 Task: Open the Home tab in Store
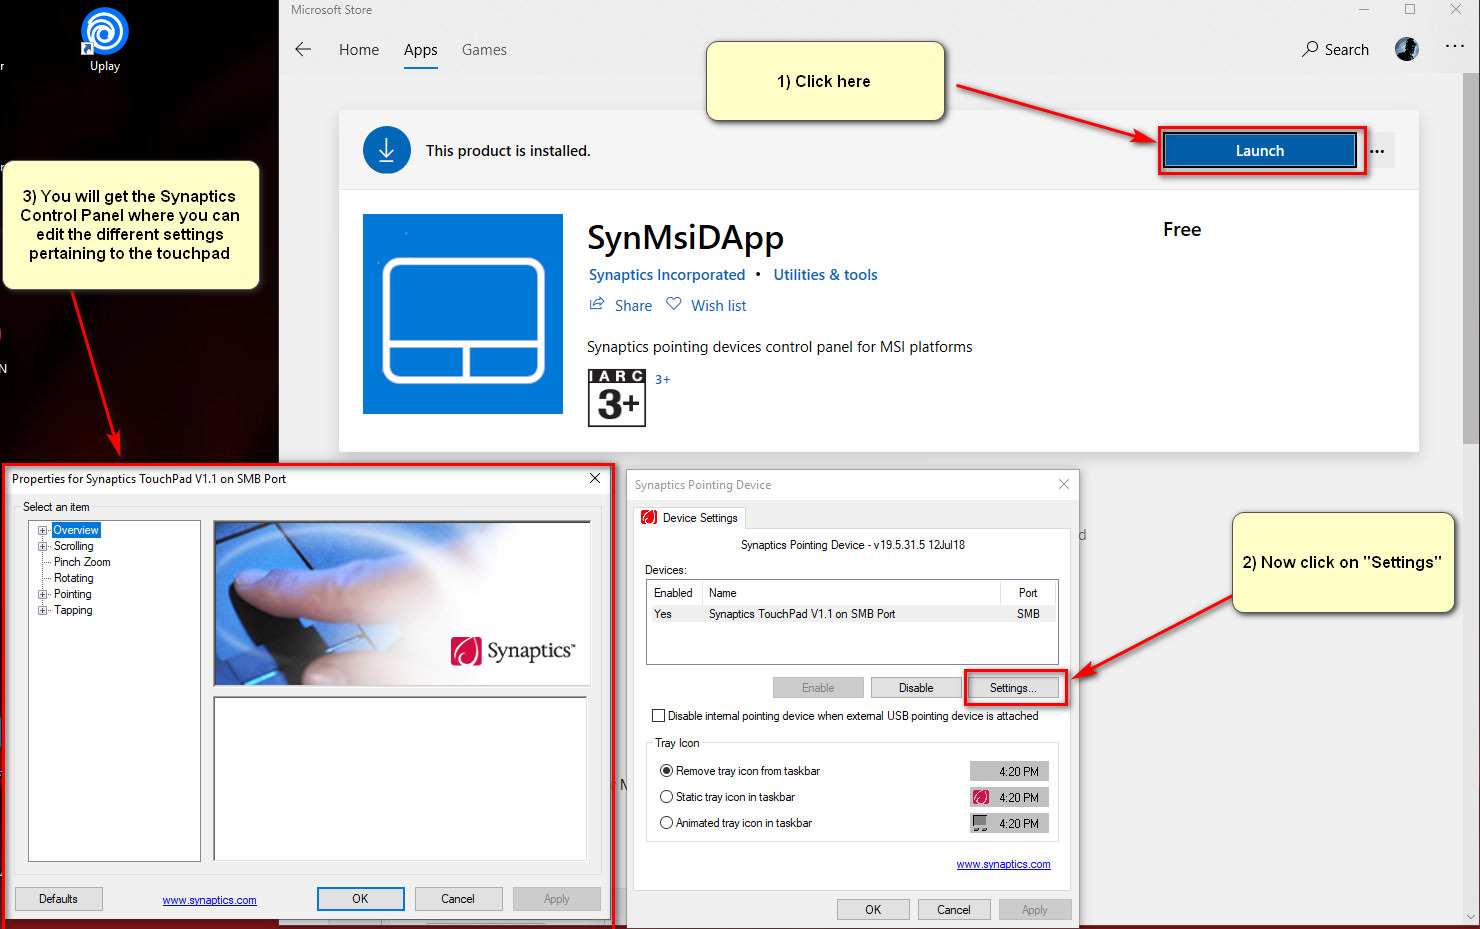coord(359,49)
